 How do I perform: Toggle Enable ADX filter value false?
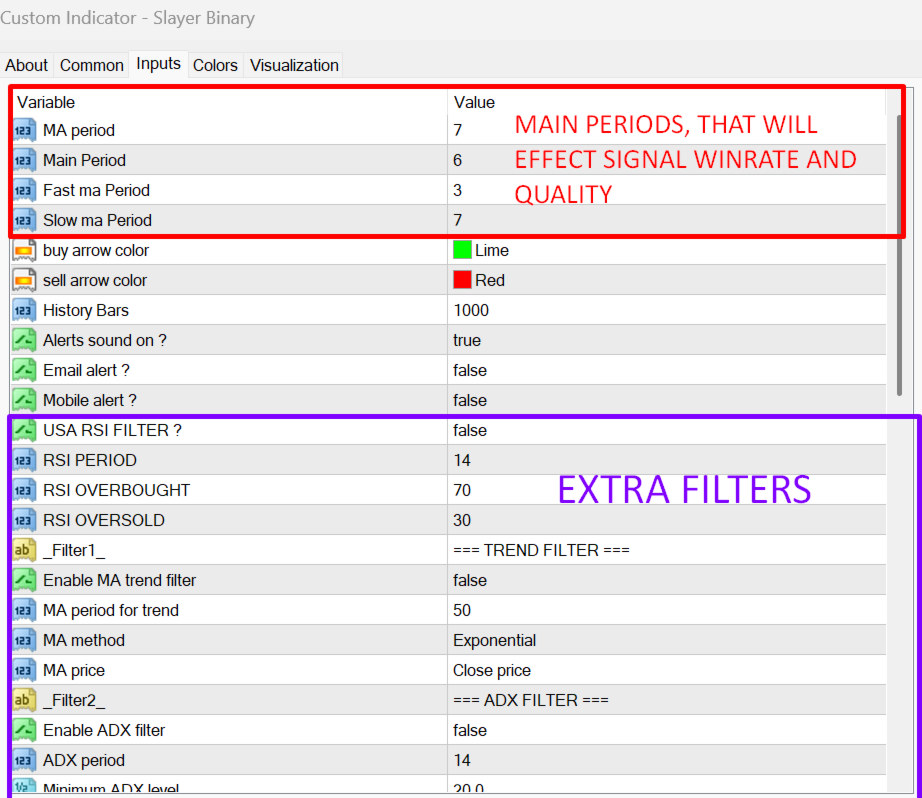tap(667, 730)
